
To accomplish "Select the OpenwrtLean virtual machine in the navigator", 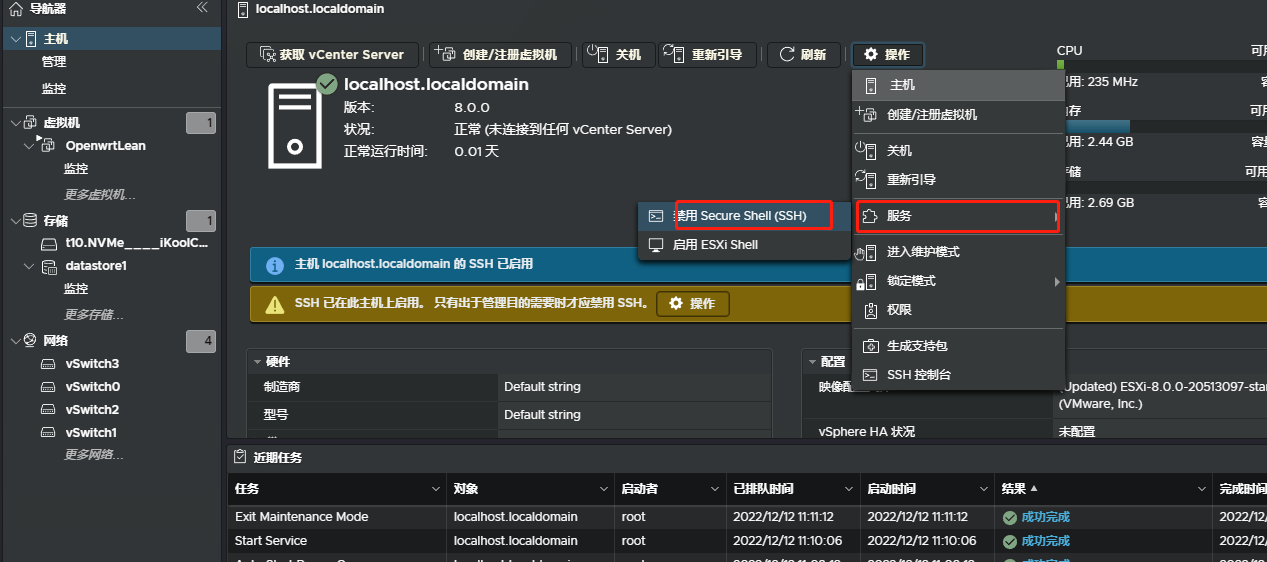I will (105, 146).
